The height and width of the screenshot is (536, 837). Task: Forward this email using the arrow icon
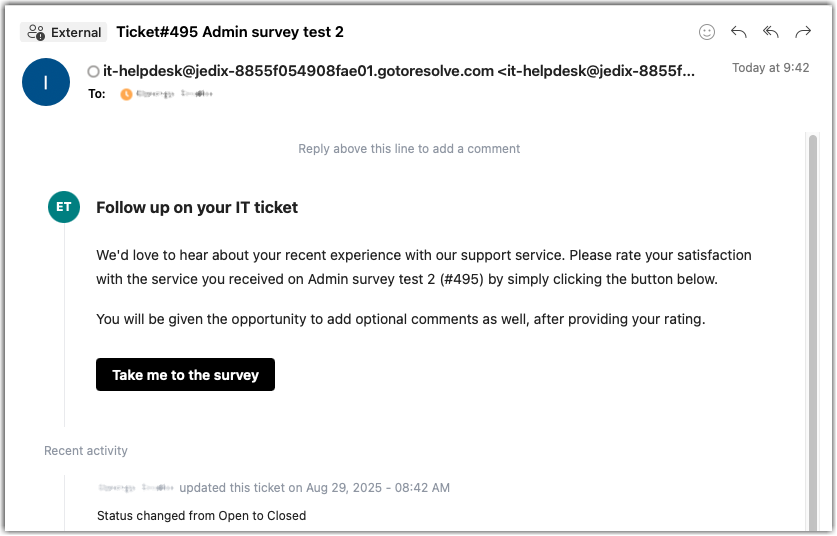803,32
